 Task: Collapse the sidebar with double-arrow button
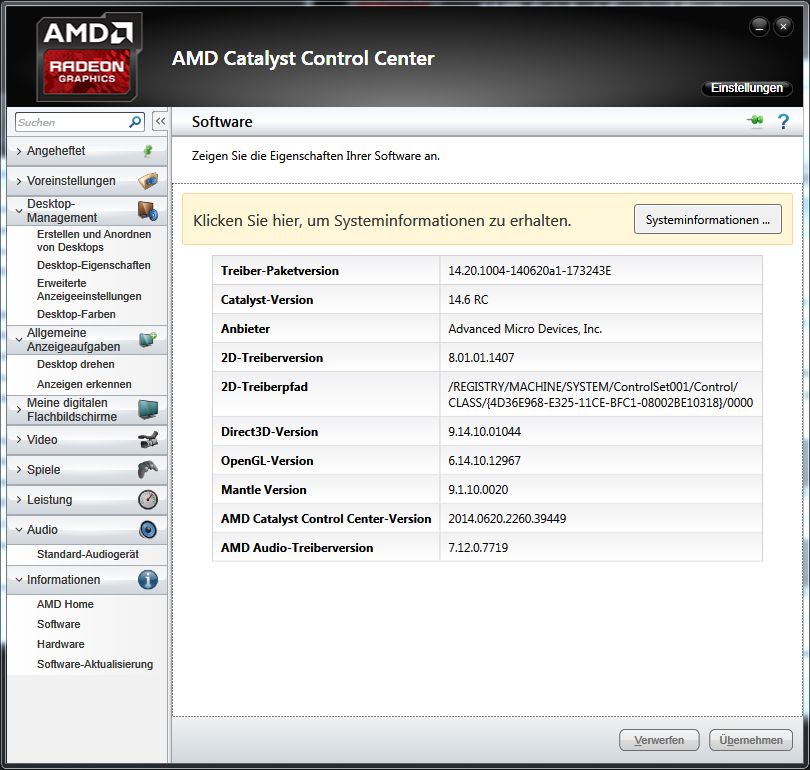point(160,121)
